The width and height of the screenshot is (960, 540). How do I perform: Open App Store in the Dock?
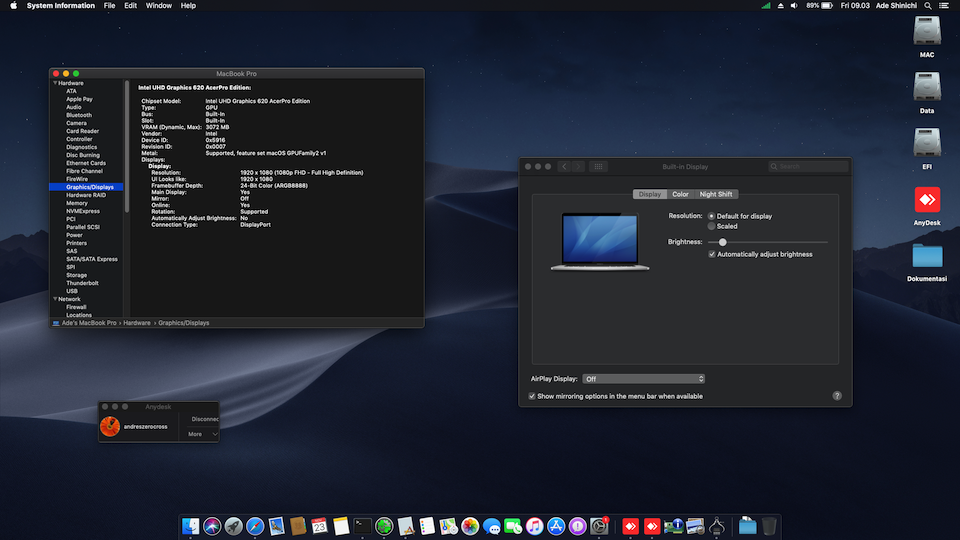[x=556, y=526]
